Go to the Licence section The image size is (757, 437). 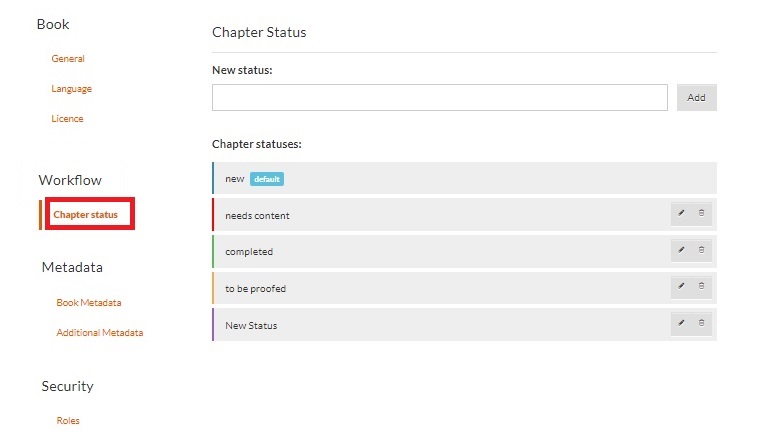(x=67, y=119)
